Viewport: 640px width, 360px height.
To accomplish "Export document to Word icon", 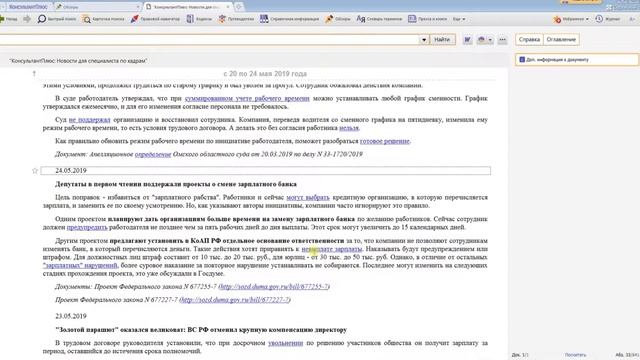I will [467, 40].
